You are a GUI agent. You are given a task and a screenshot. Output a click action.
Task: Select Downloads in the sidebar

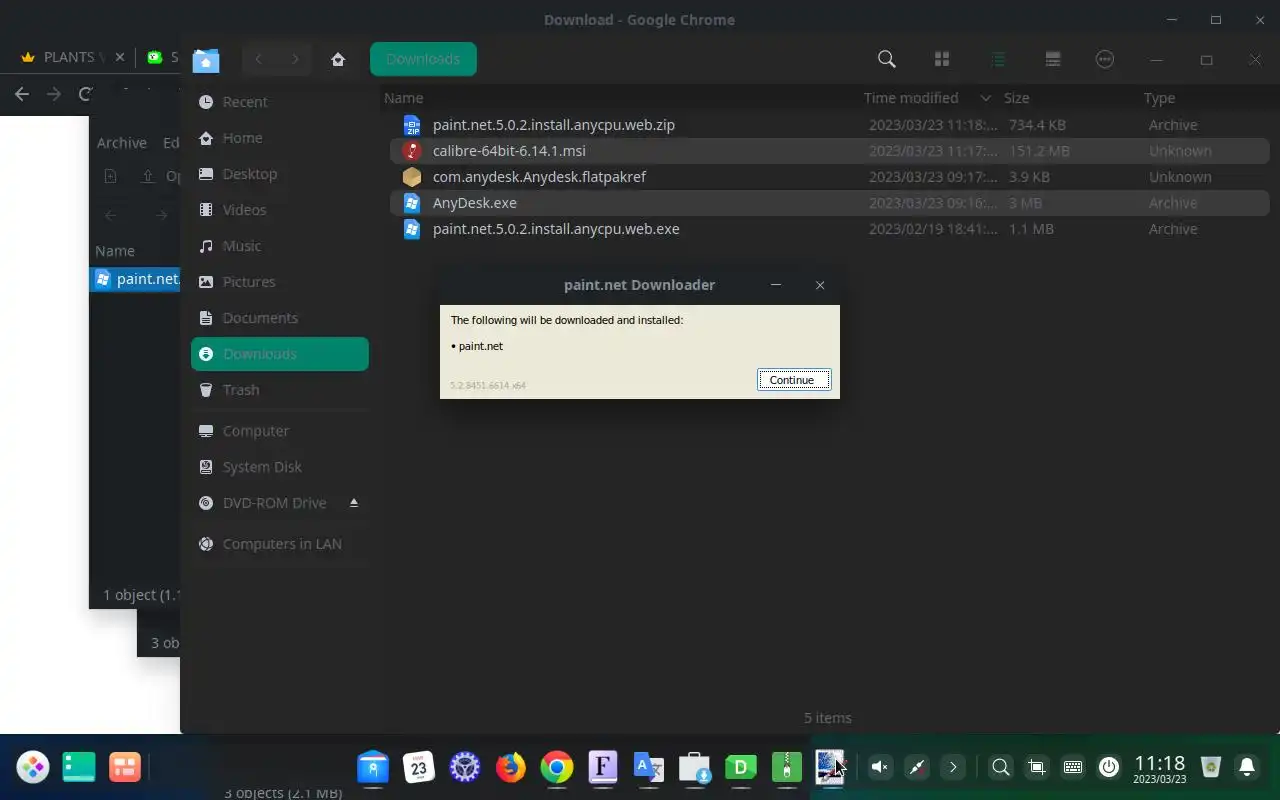tap(280, 354)
